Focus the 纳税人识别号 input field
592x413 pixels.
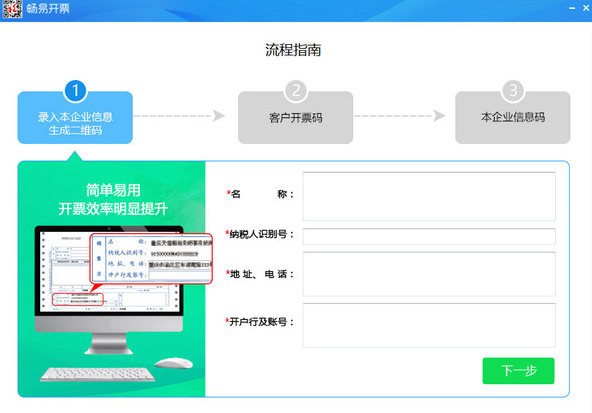(429, 237)
